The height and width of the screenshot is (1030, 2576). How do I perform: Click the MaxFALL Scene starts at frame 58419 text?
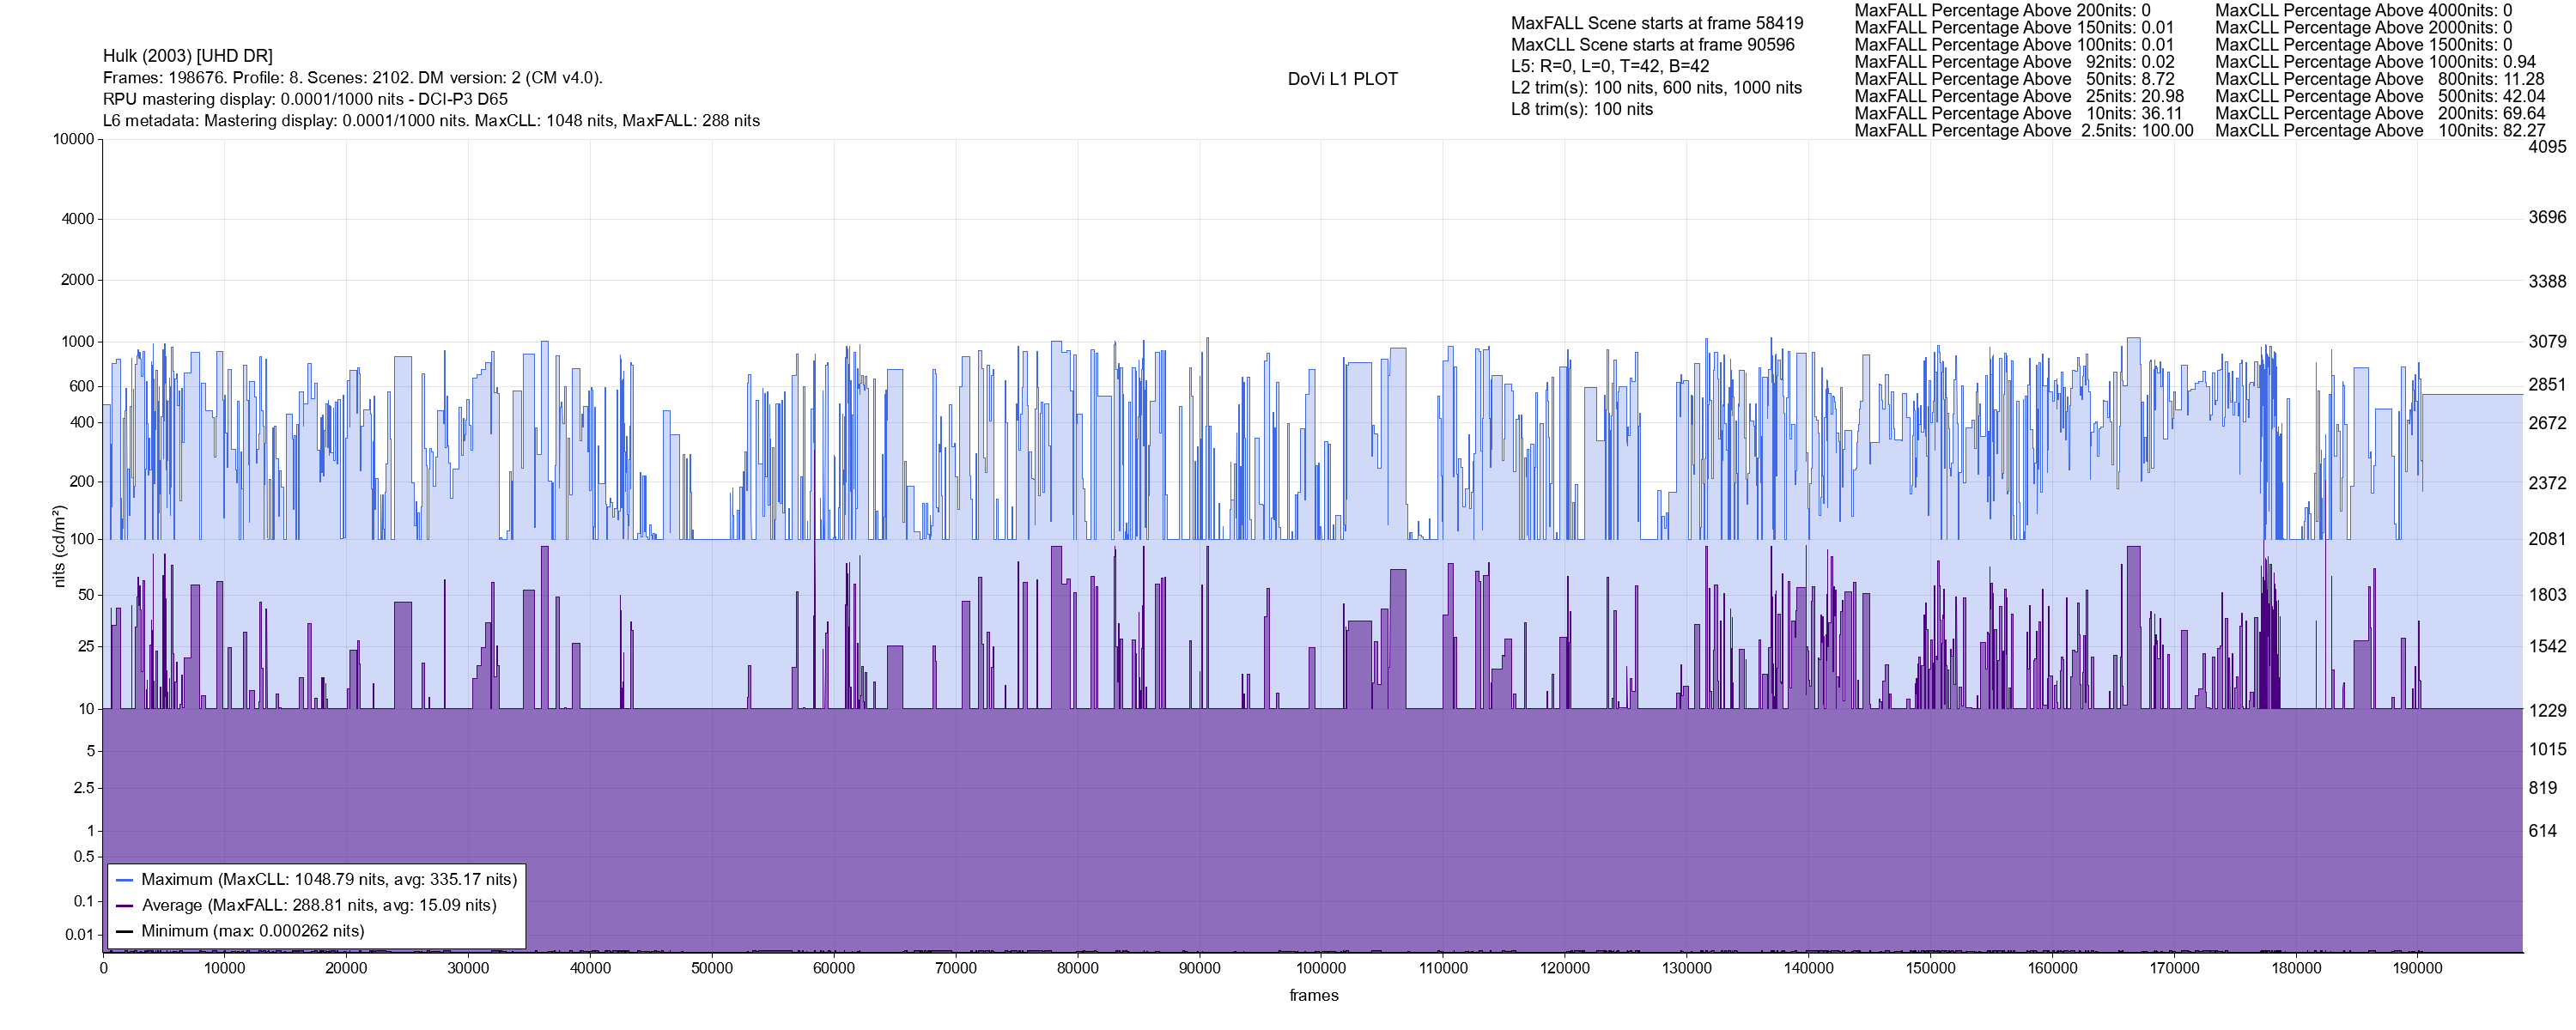1657,23
